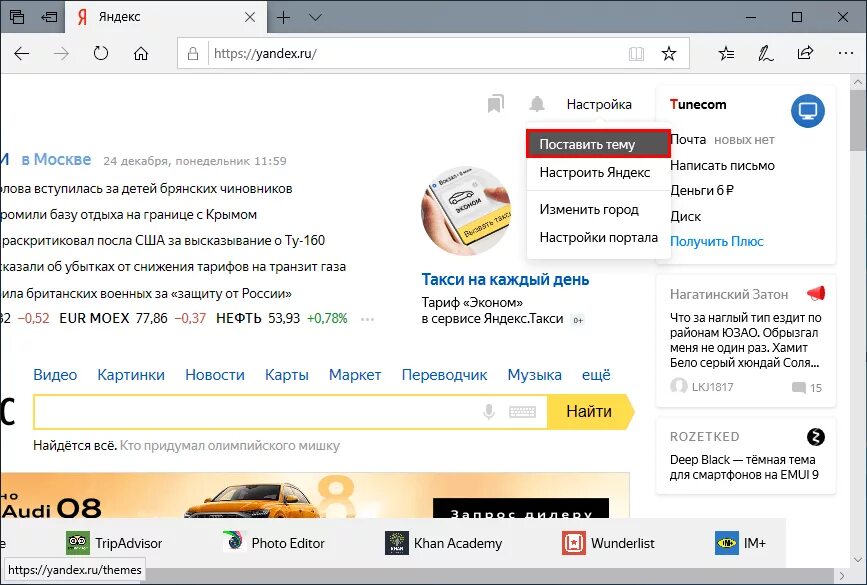Click the taxi app round thumbnail
This screenshot has height=585, width=867.
(x=466, y=211)
